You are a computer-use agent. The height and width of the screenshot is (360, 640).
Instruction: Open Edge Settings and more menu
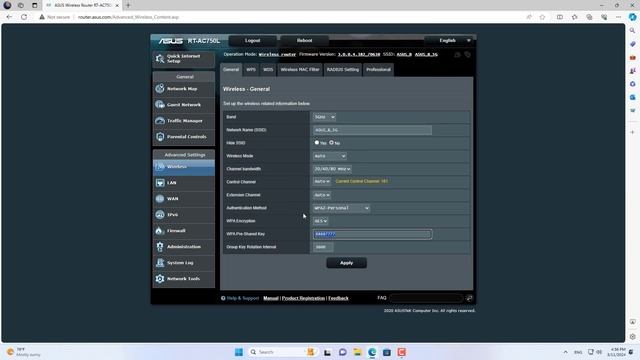coord(618,17)
